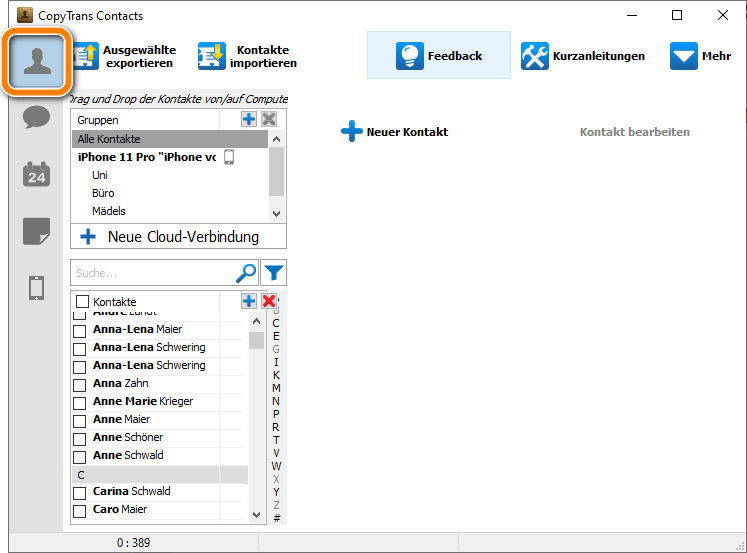Open the device phone icon in sidebar
Image resolution: width=747 pixels, height=553 pixels.
pos(36,288)
